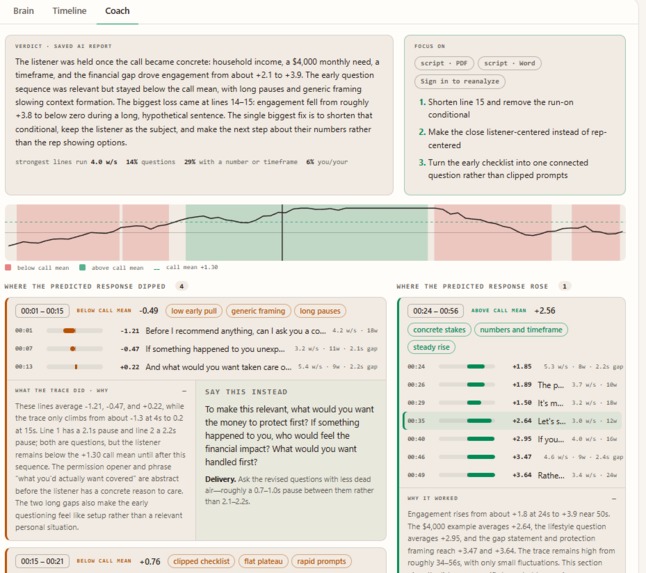
Task: Click the first red below-mean chart region
Action: [x=68, y=232]
